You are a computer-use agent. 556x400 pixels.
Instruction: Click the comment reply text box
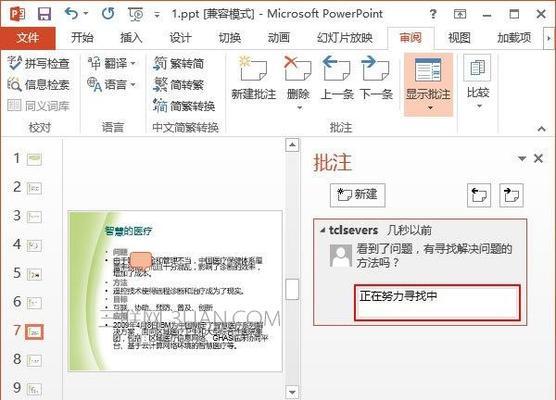tap(437, 302)
